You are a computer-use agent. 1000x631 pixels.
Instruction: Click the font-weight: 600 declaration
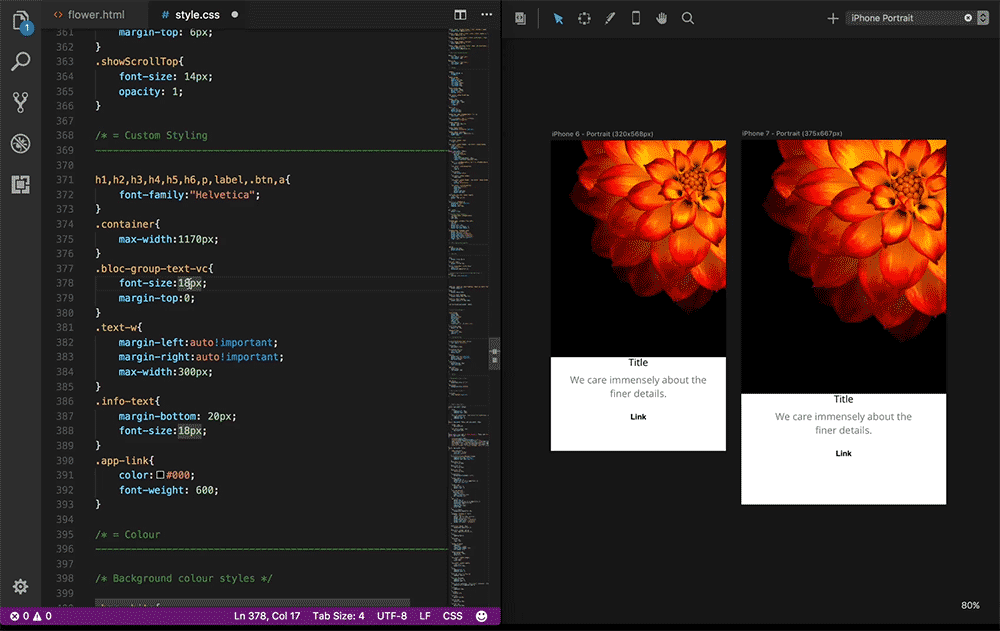point(168,490)
